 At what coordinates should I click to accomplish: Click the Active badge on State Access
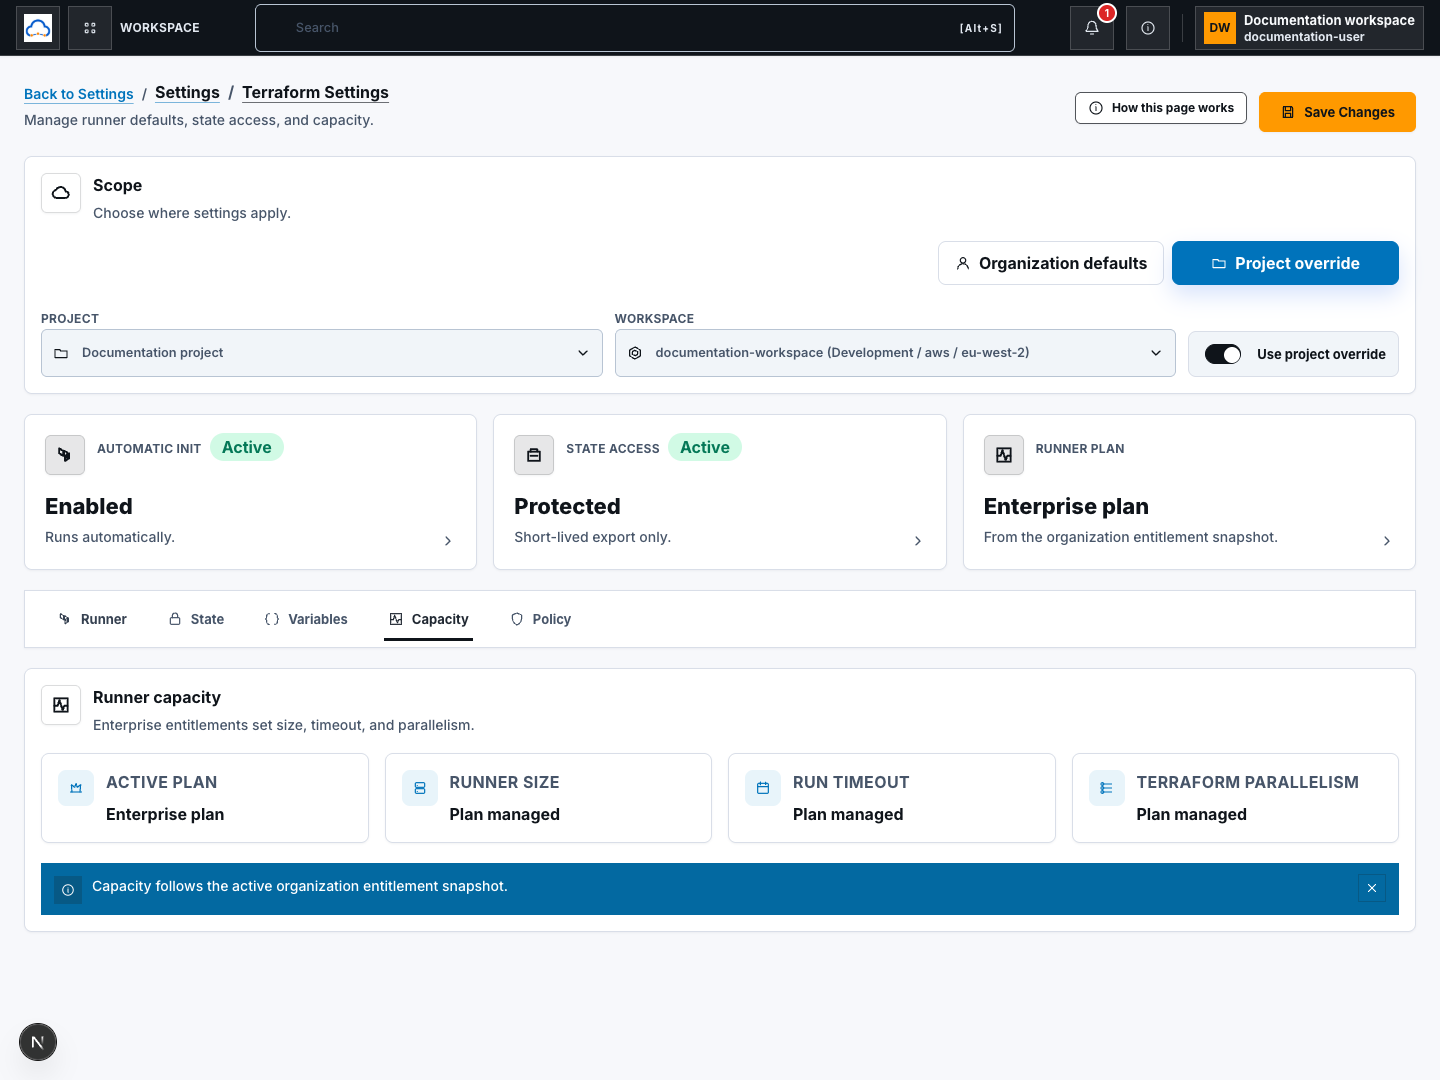[705, 447]
